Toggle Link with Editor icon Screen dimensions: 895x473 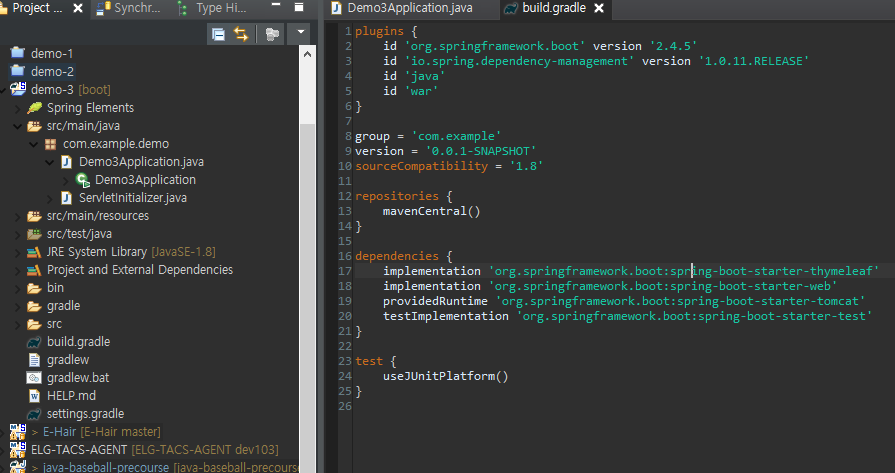pos(241,34)
